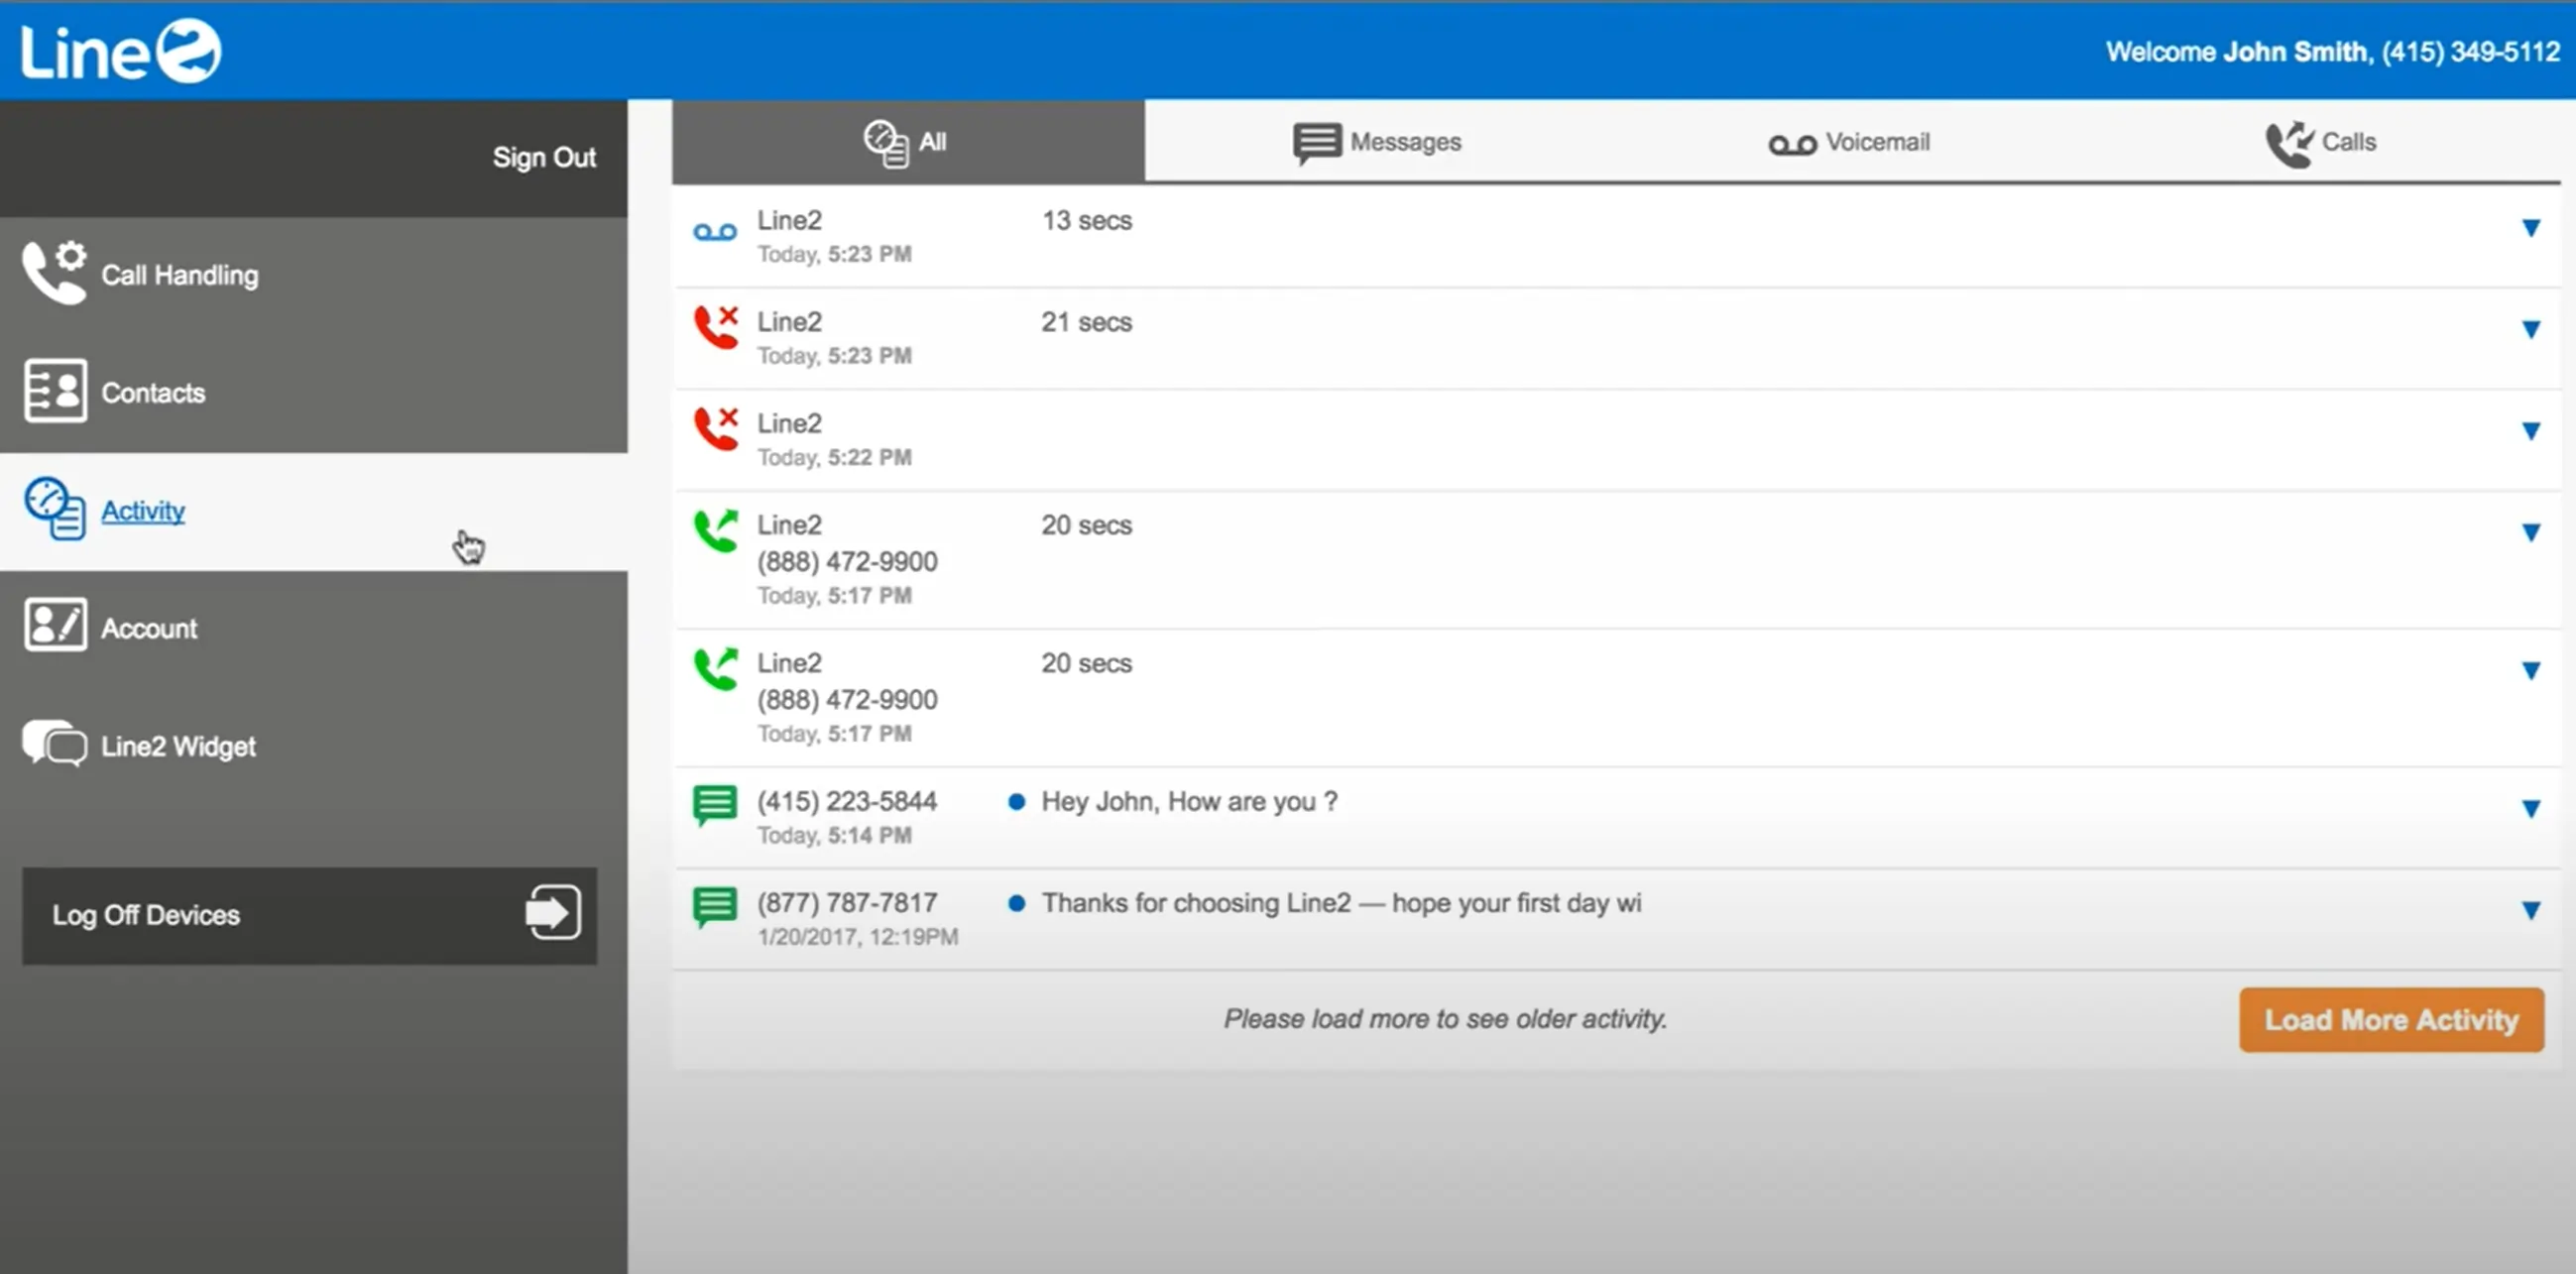
Task: Switch to the Messages tab
Action: click(1377, 141)
